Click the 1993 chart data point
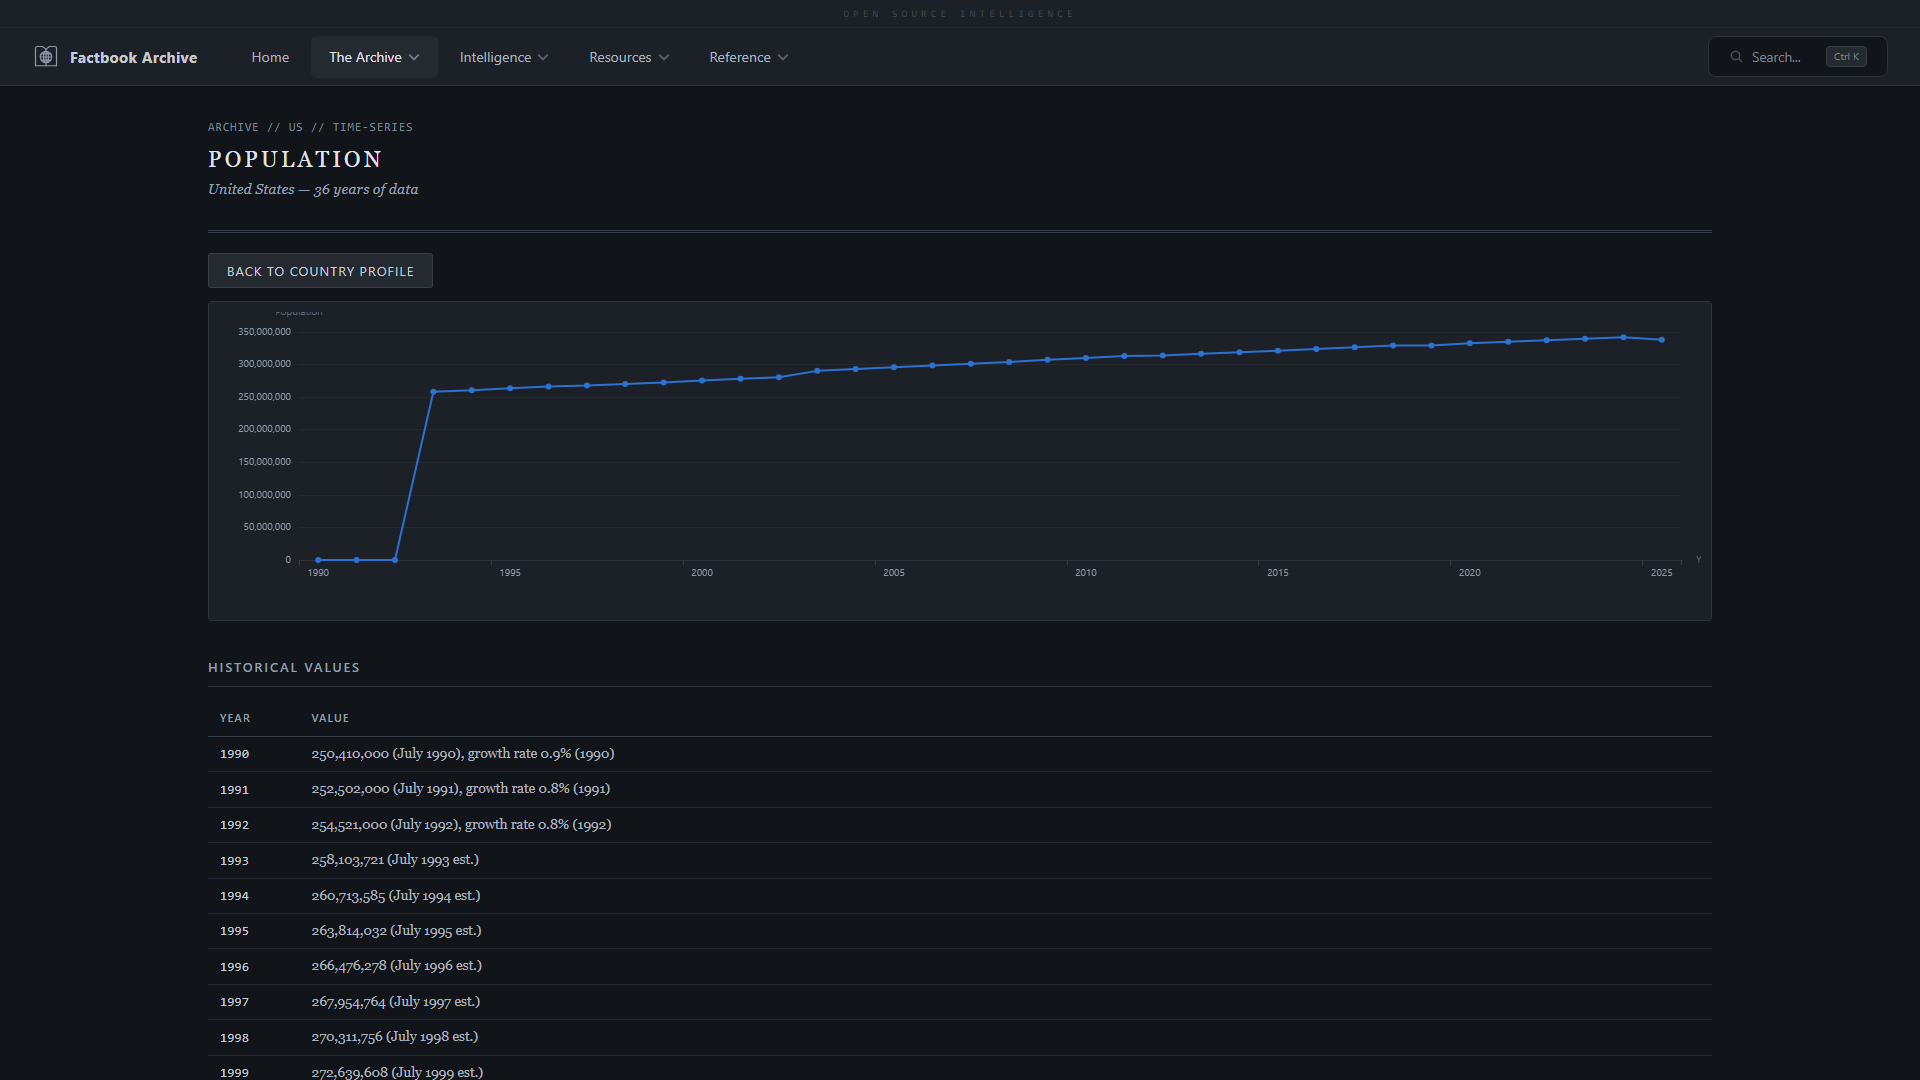The image size is (1920, 1080). coord(433,392)
